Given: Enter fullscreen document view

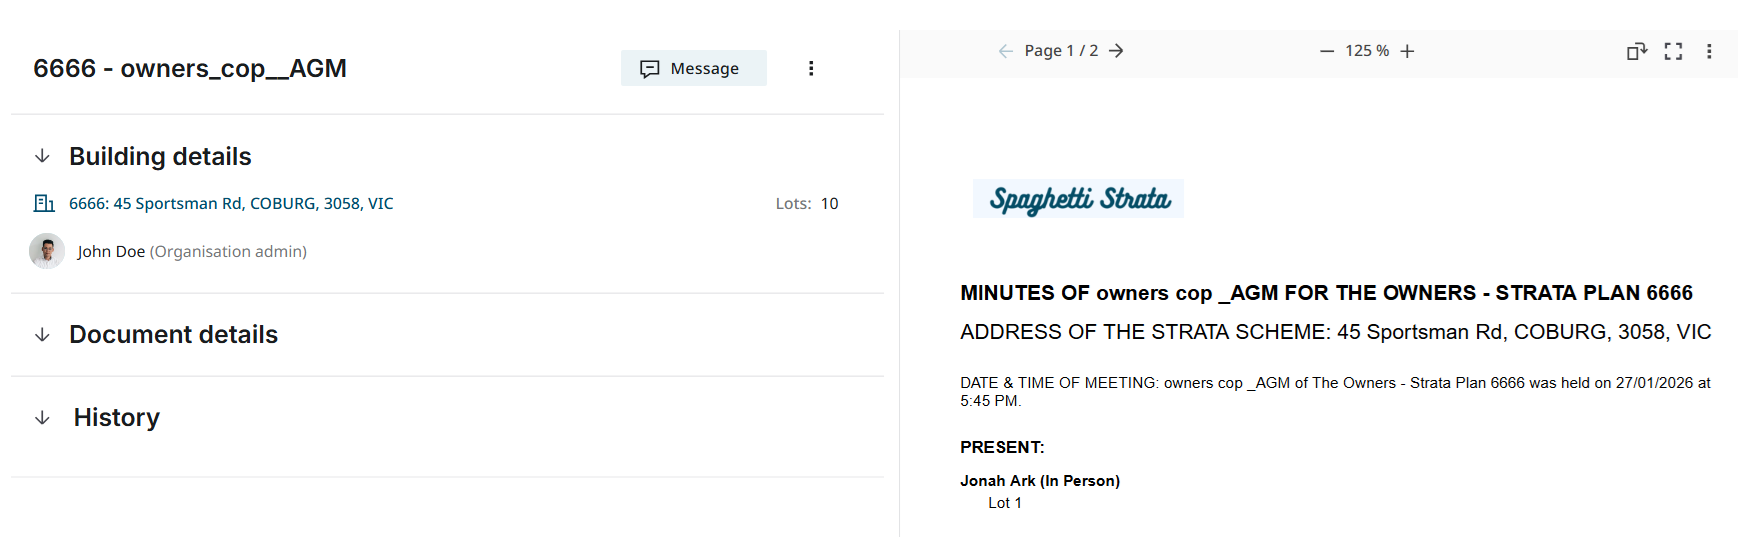Looking at the screenshot, I should (x=1673, y=51).
